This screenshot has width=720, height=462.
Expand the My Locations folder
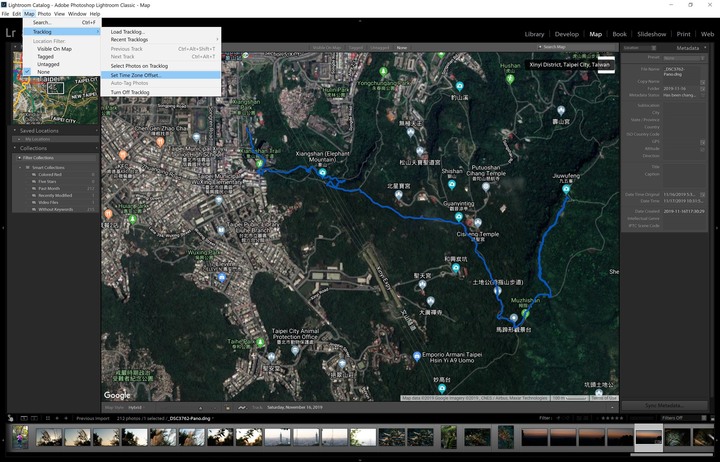[x=19, y=139]
